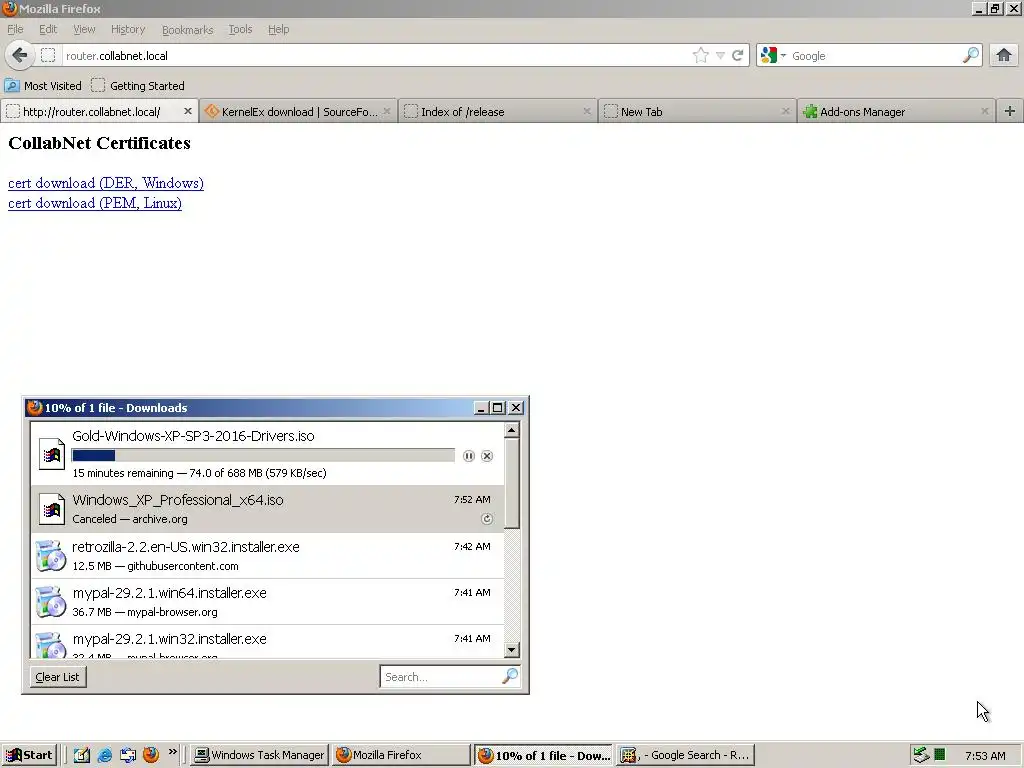Open the Windows Start menu

(x=29, y=755)
